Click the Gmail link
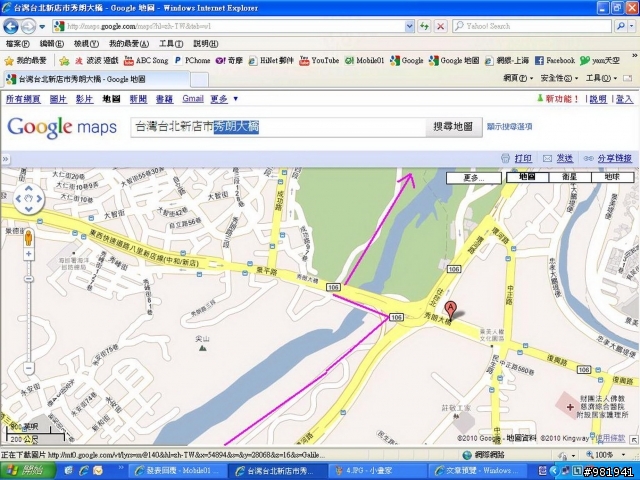 coord(193,99)
